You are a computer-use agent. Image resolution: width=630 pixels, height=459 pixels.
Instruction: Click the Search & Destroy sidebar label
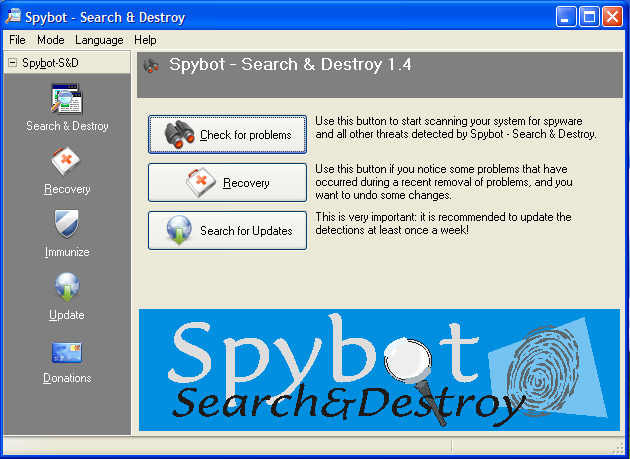(67, 126)
